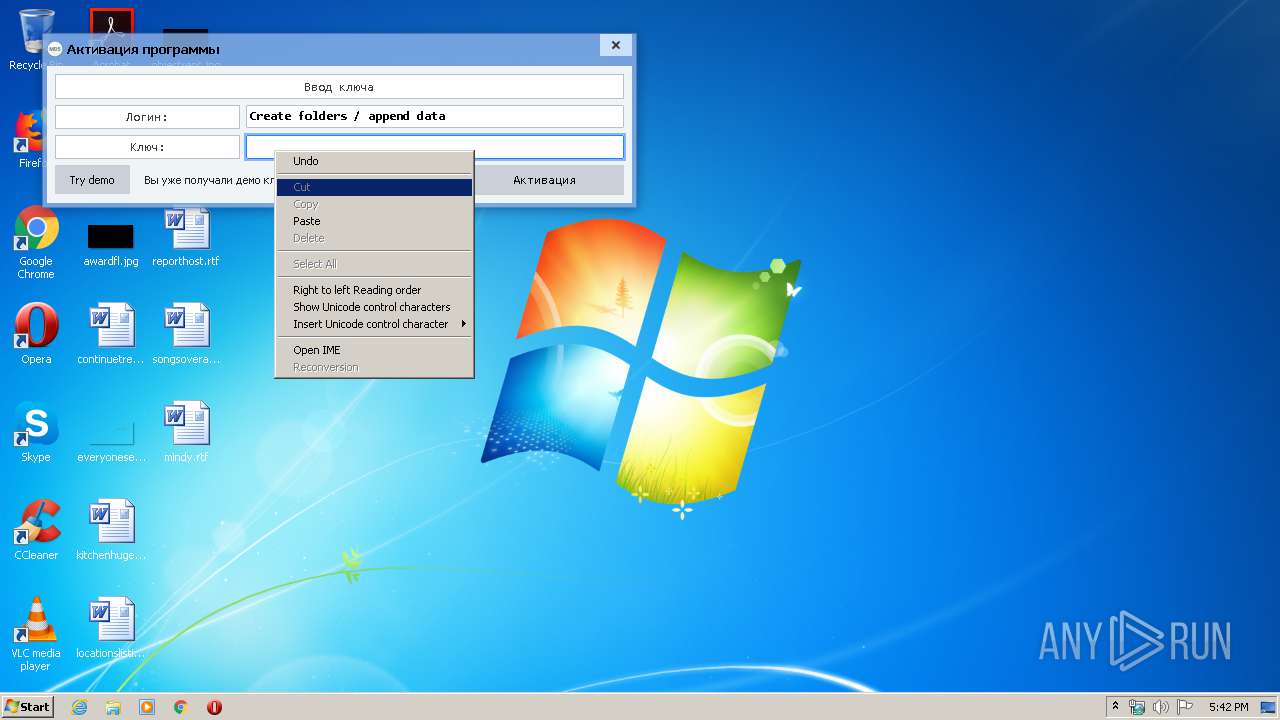Open the Recycle Bin desktop icon
This screenshot has height=720, width=1280.
(35, 33)
